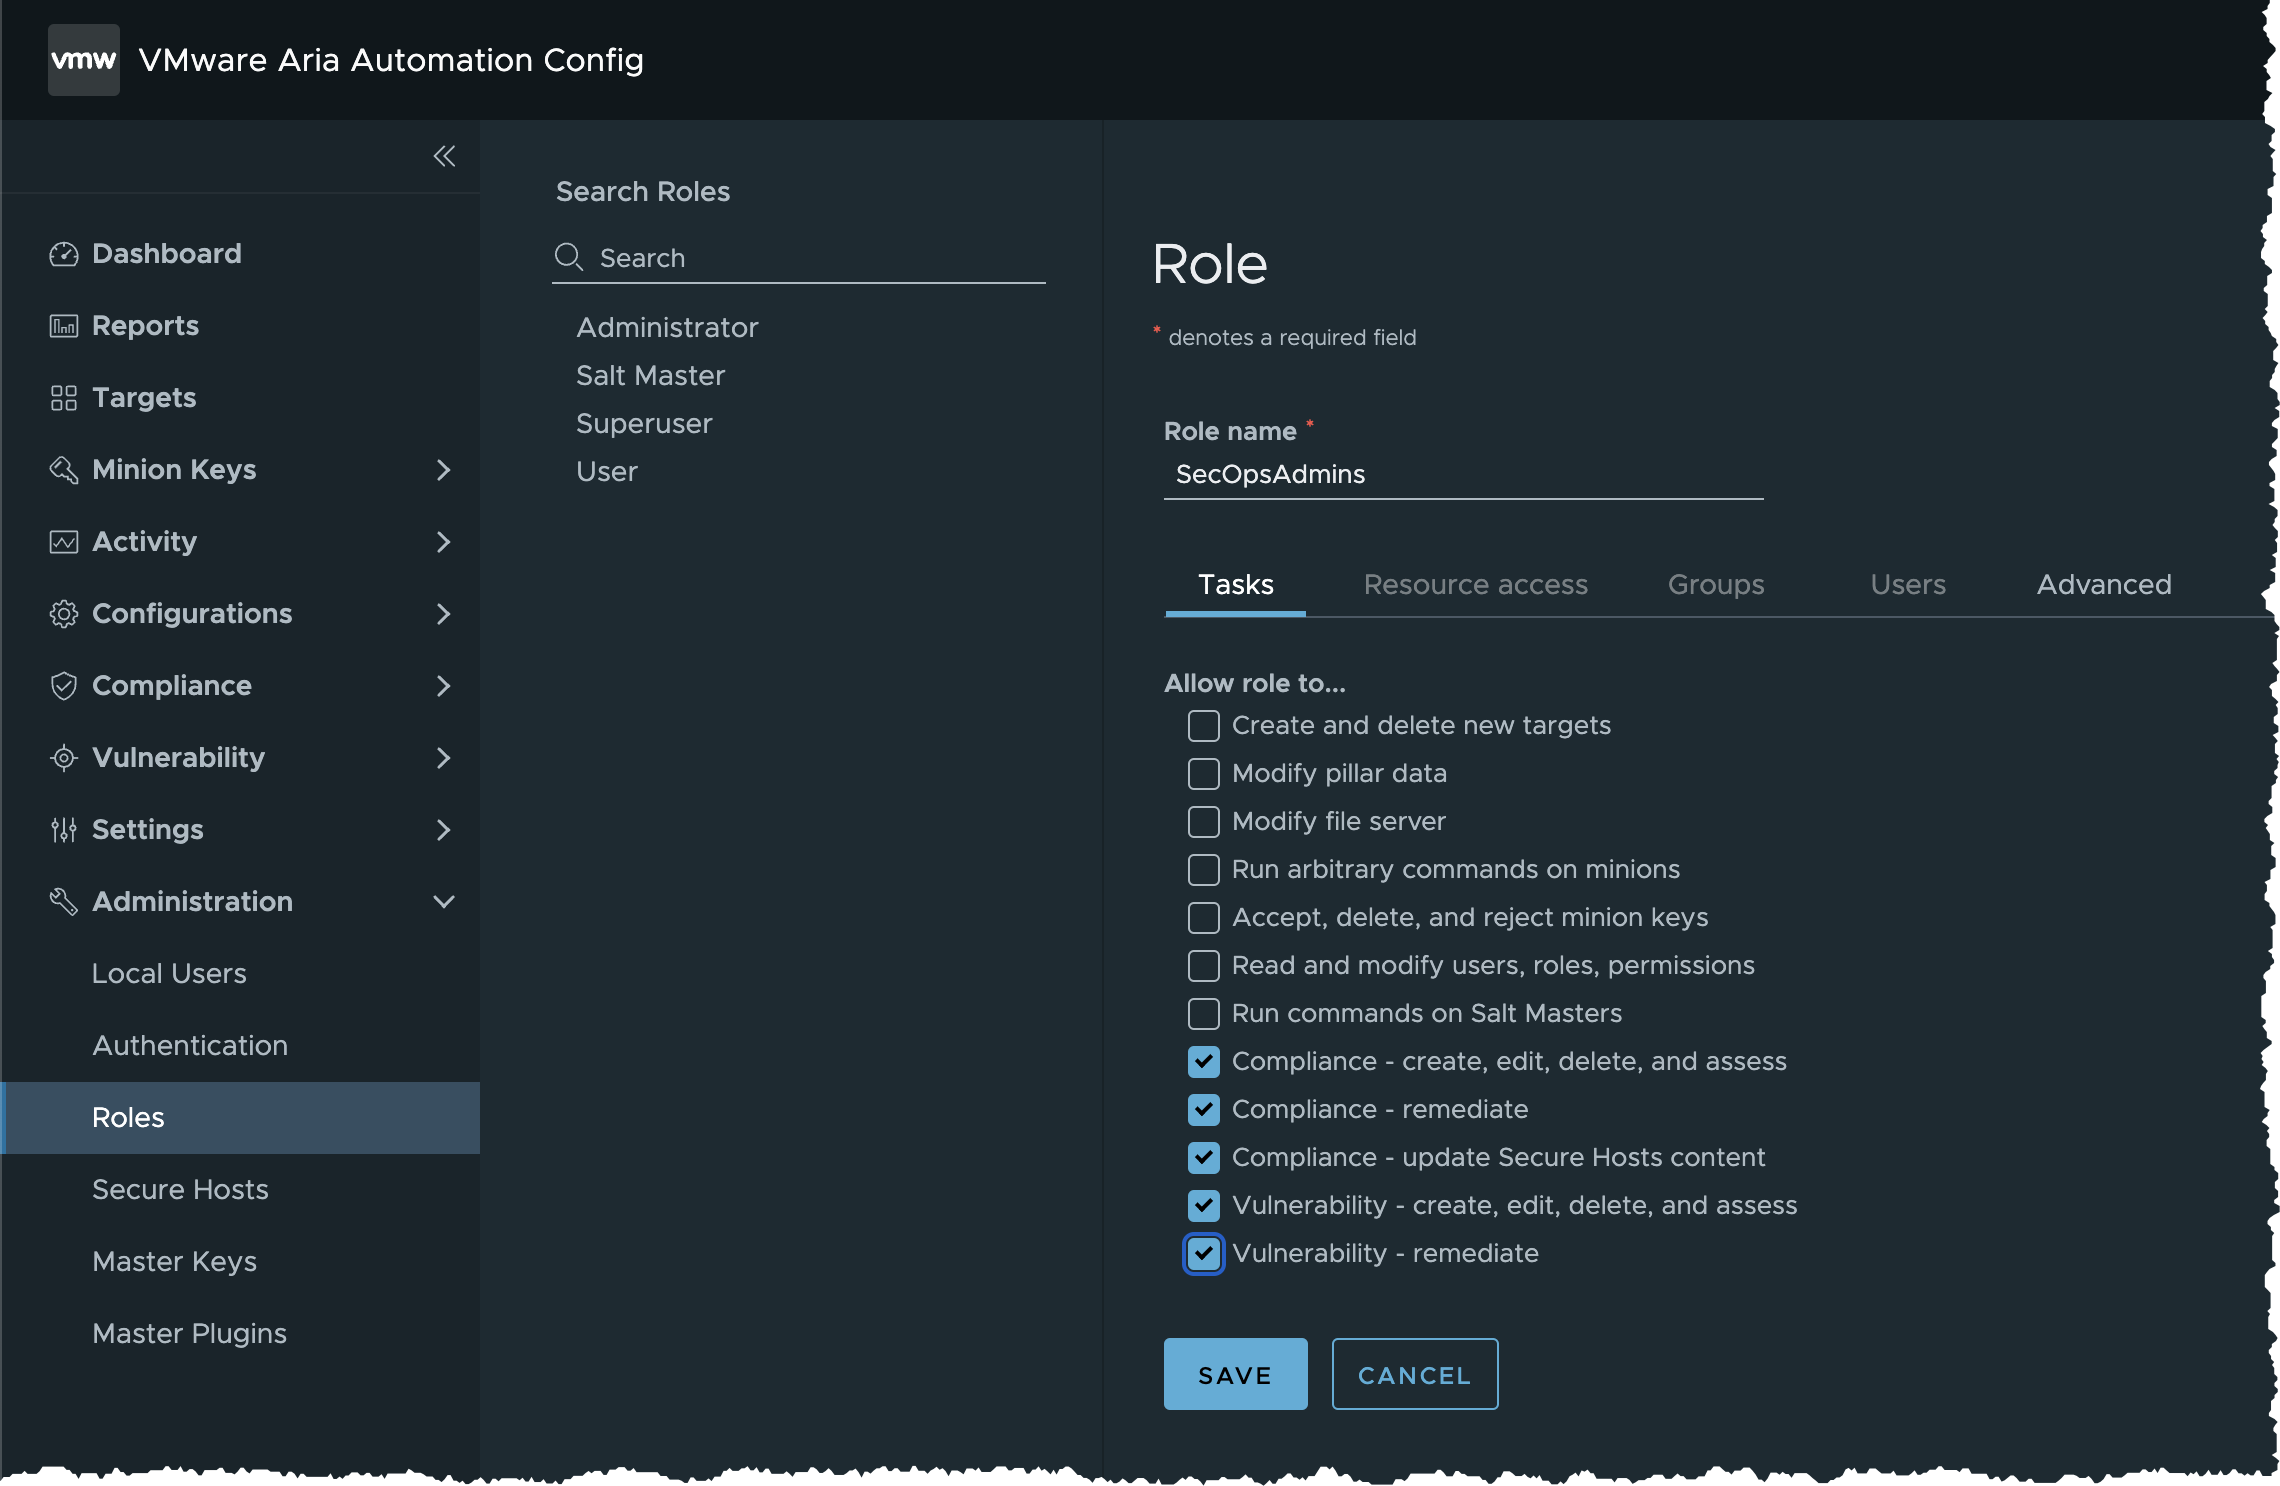Screen dimensions: 2280x1486
Task: Click the Role name field SecOpsAdmins
Action: [1464, 475]
